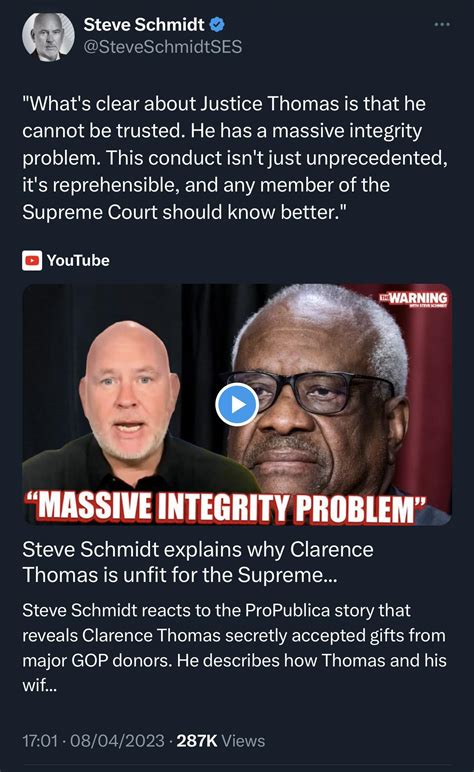Select the Steve Schmidt display name
The width and height of the screenshot is (474, 772).
144,24
